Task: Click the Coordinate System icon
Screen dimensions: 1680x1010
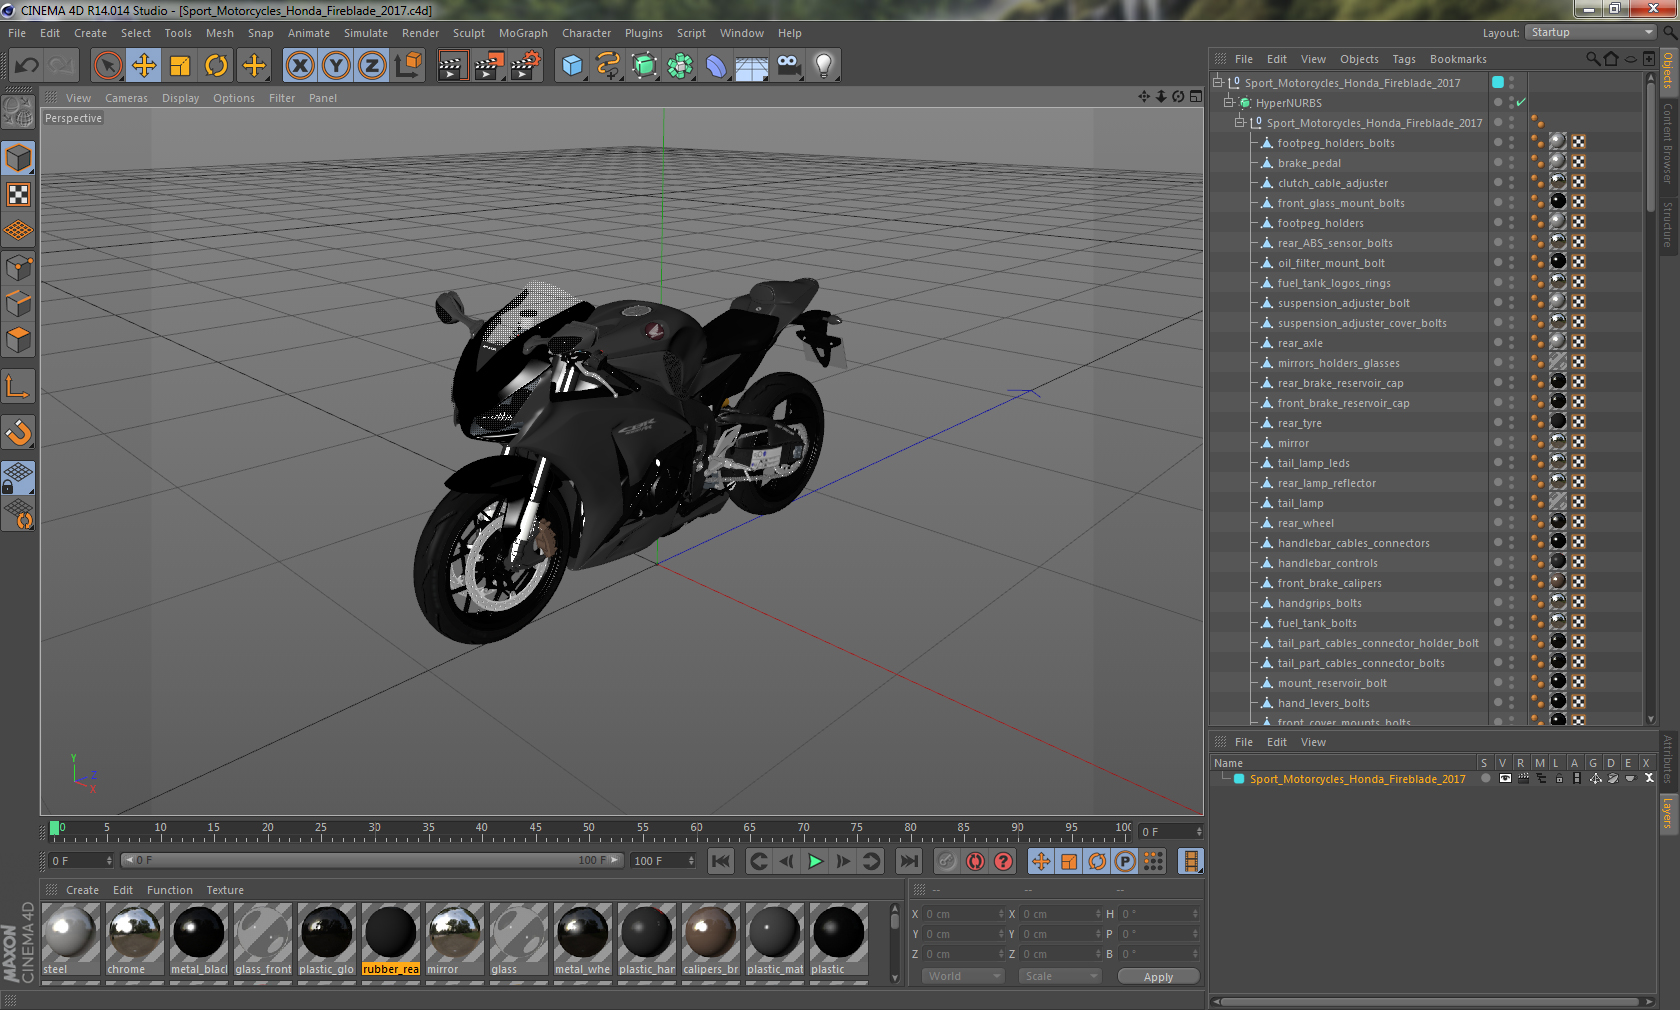Action: pos(409,66)
